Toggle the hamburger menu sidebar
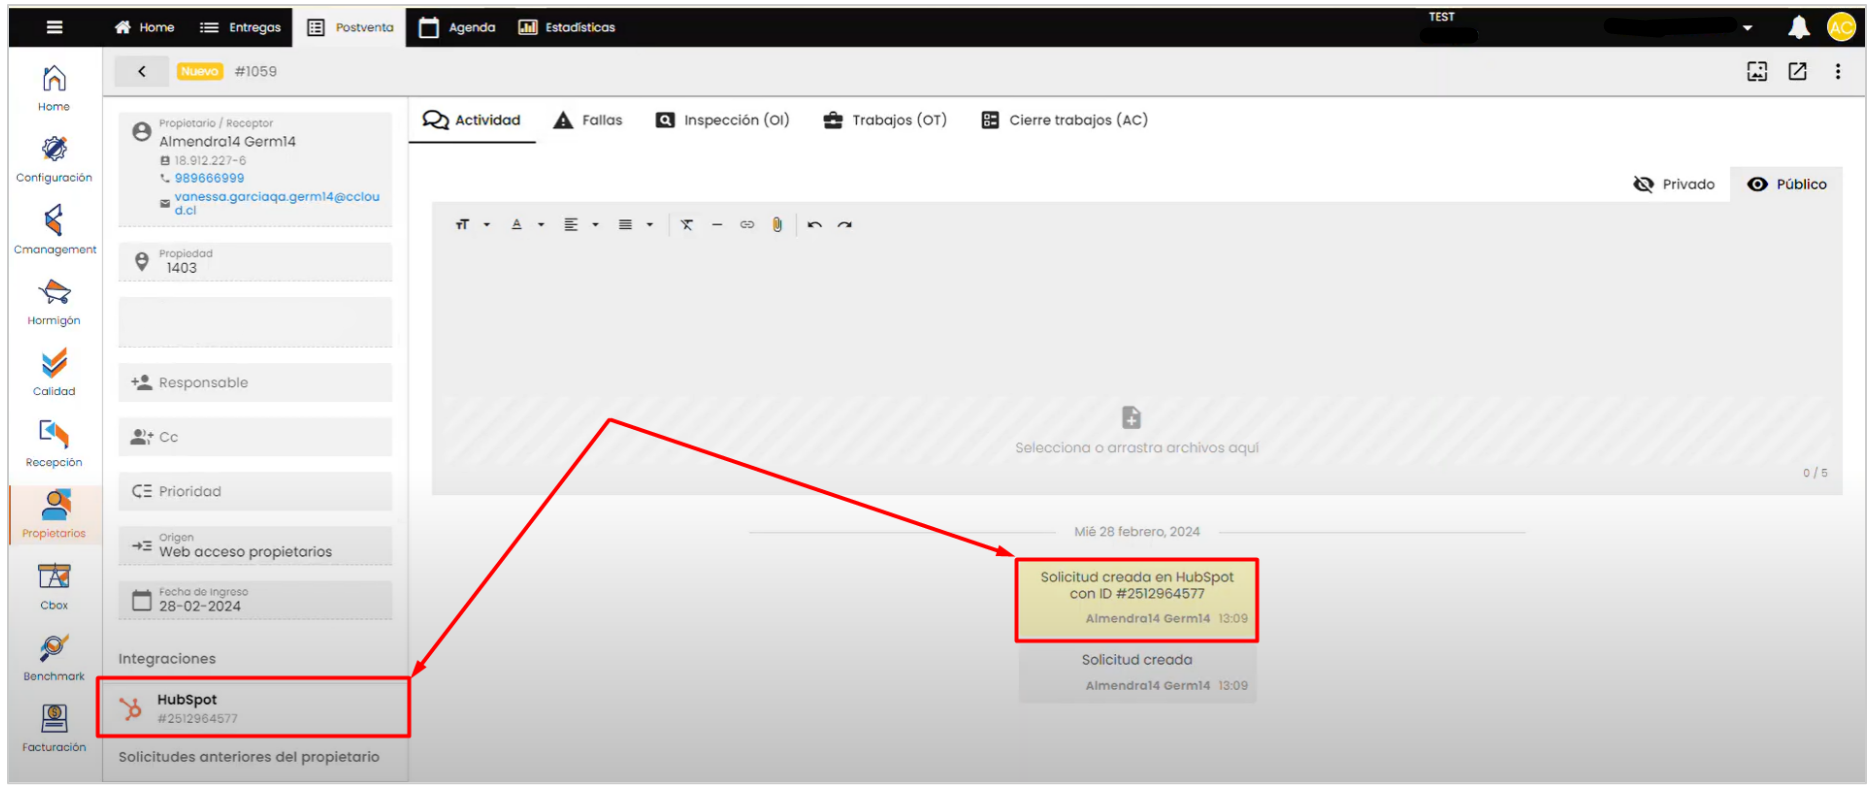This screenshot has height=792, width=1870. click(x=55, y=27)
